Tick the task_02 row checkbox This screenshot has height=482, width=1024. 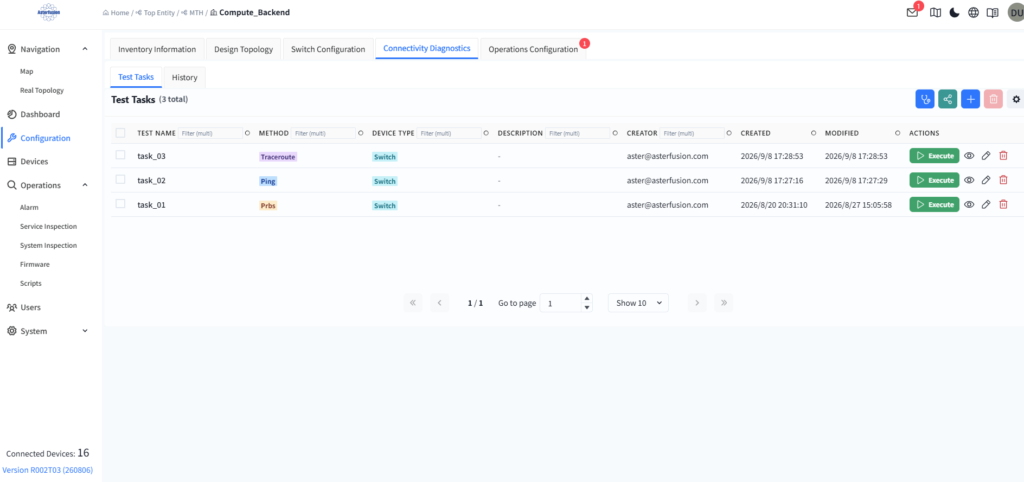click(120, 179)
